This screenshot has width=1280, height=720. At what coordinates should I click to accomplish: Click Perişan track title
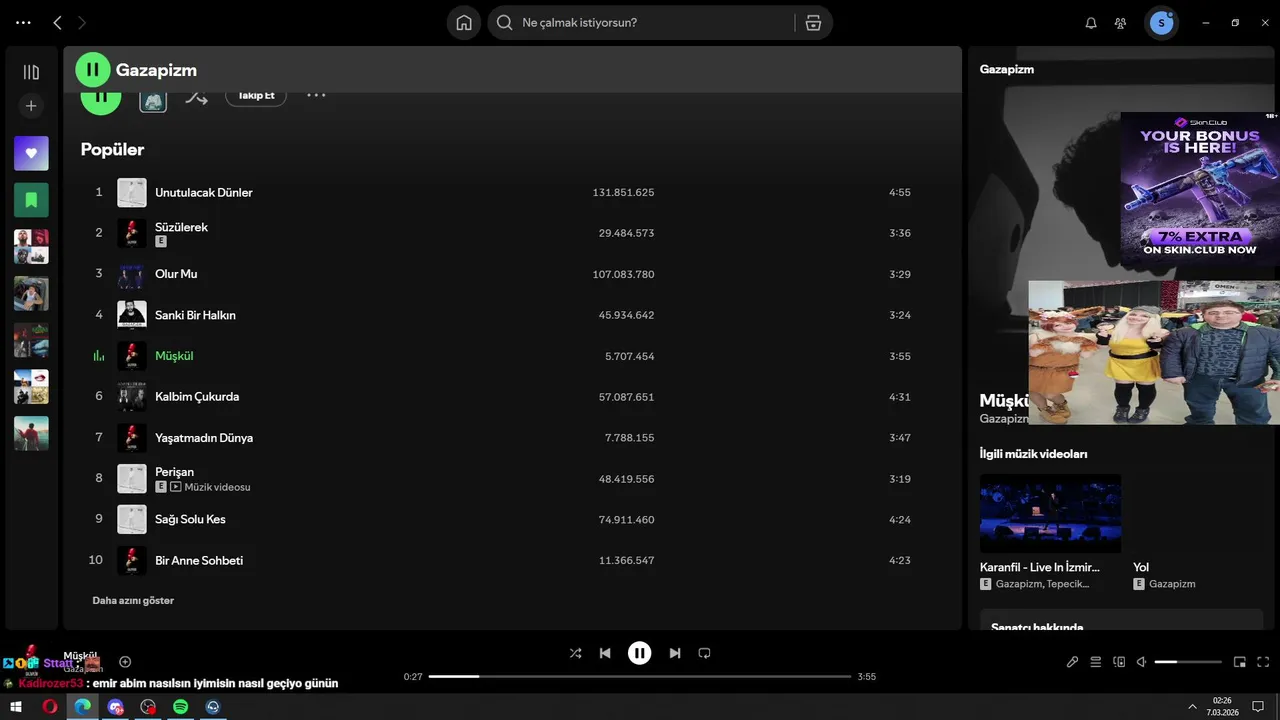click(x=174, y=472)
